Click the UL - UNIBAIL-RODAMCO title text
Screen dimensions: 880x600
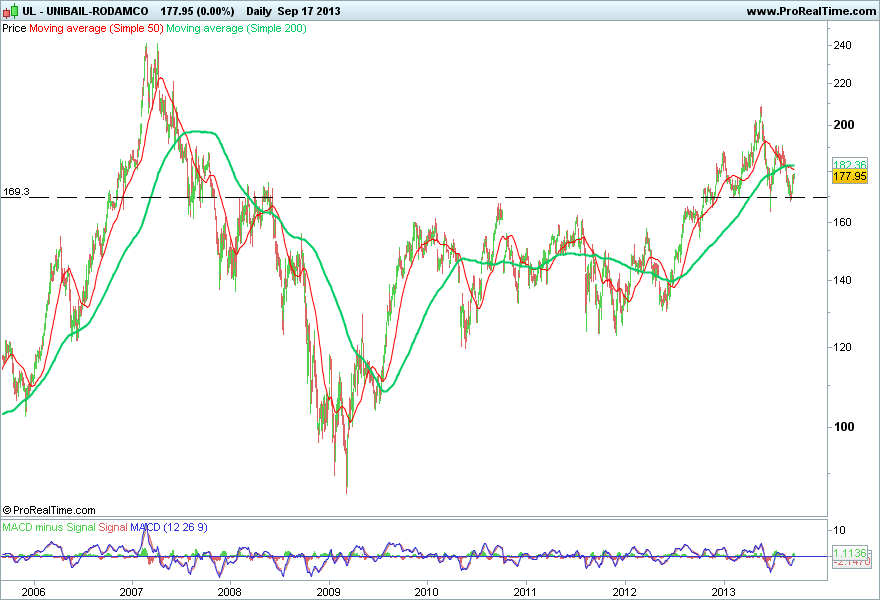[85, 11]
